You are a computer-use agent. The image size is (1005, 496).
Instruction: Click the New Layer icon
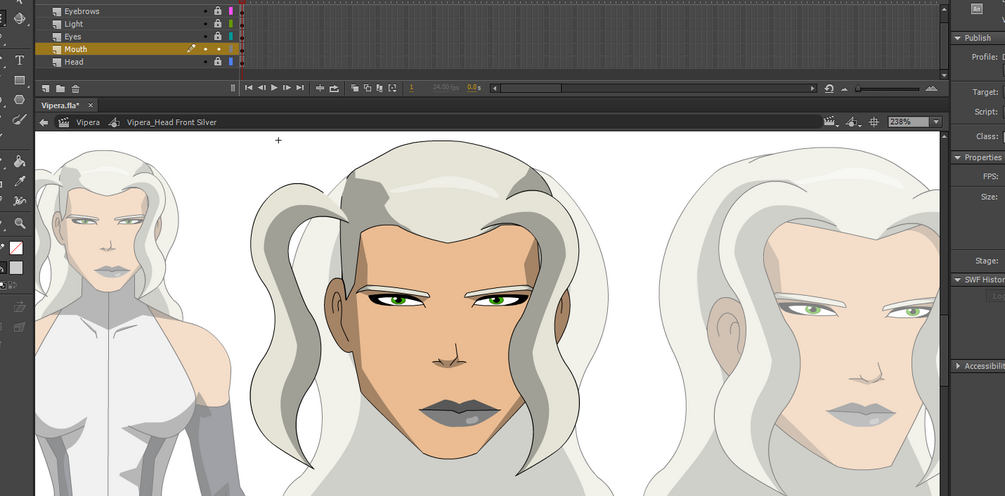click(x=46, y=88)
